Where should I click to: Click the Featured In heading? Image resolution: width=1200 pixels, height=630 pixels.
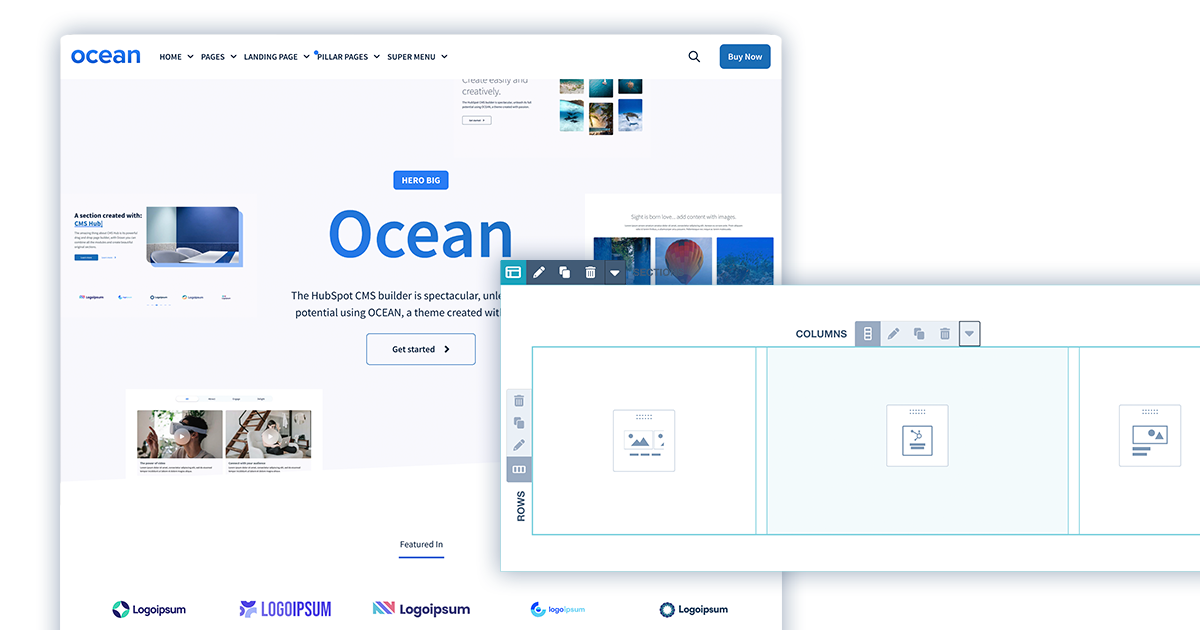(x=421, y=545)
